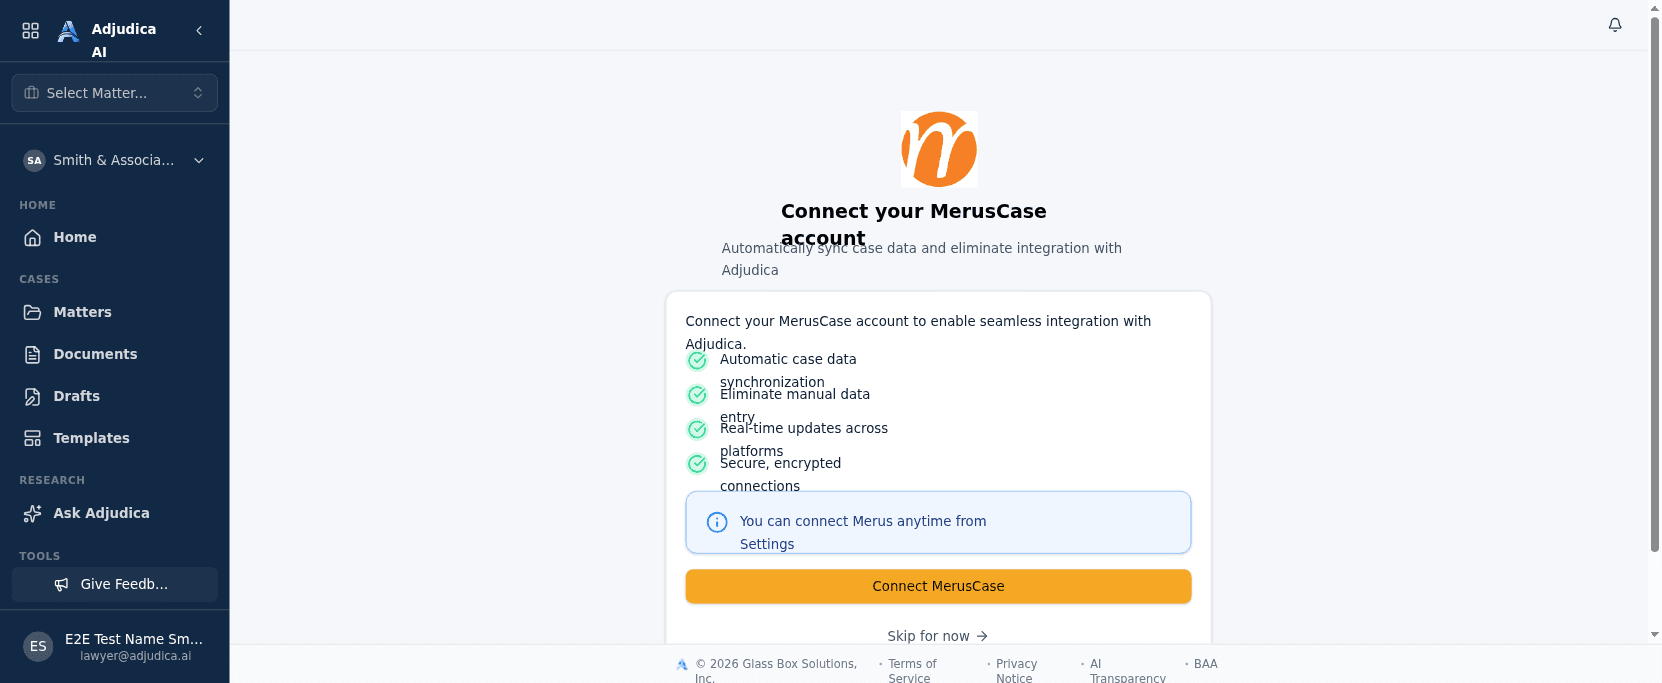Click the check icon beside Eliminate manual data
Viewport: 1662px width, 683px height.
[697, 395]
